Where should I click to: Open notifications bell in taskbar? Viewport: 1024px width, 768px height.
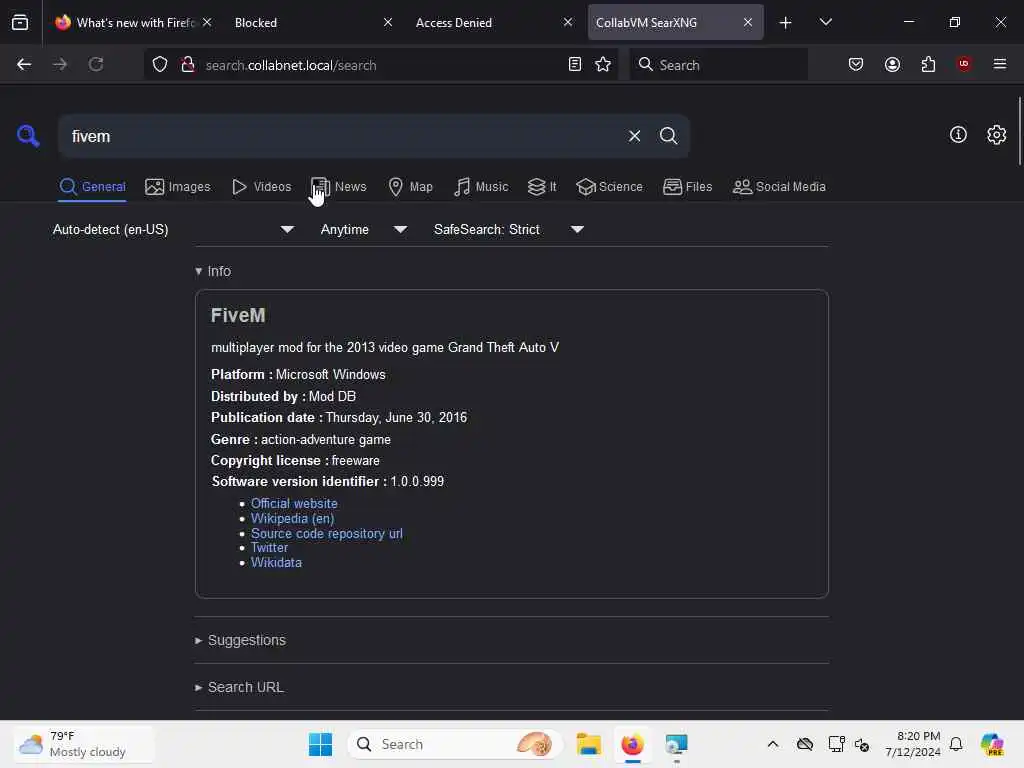[956, 744]
